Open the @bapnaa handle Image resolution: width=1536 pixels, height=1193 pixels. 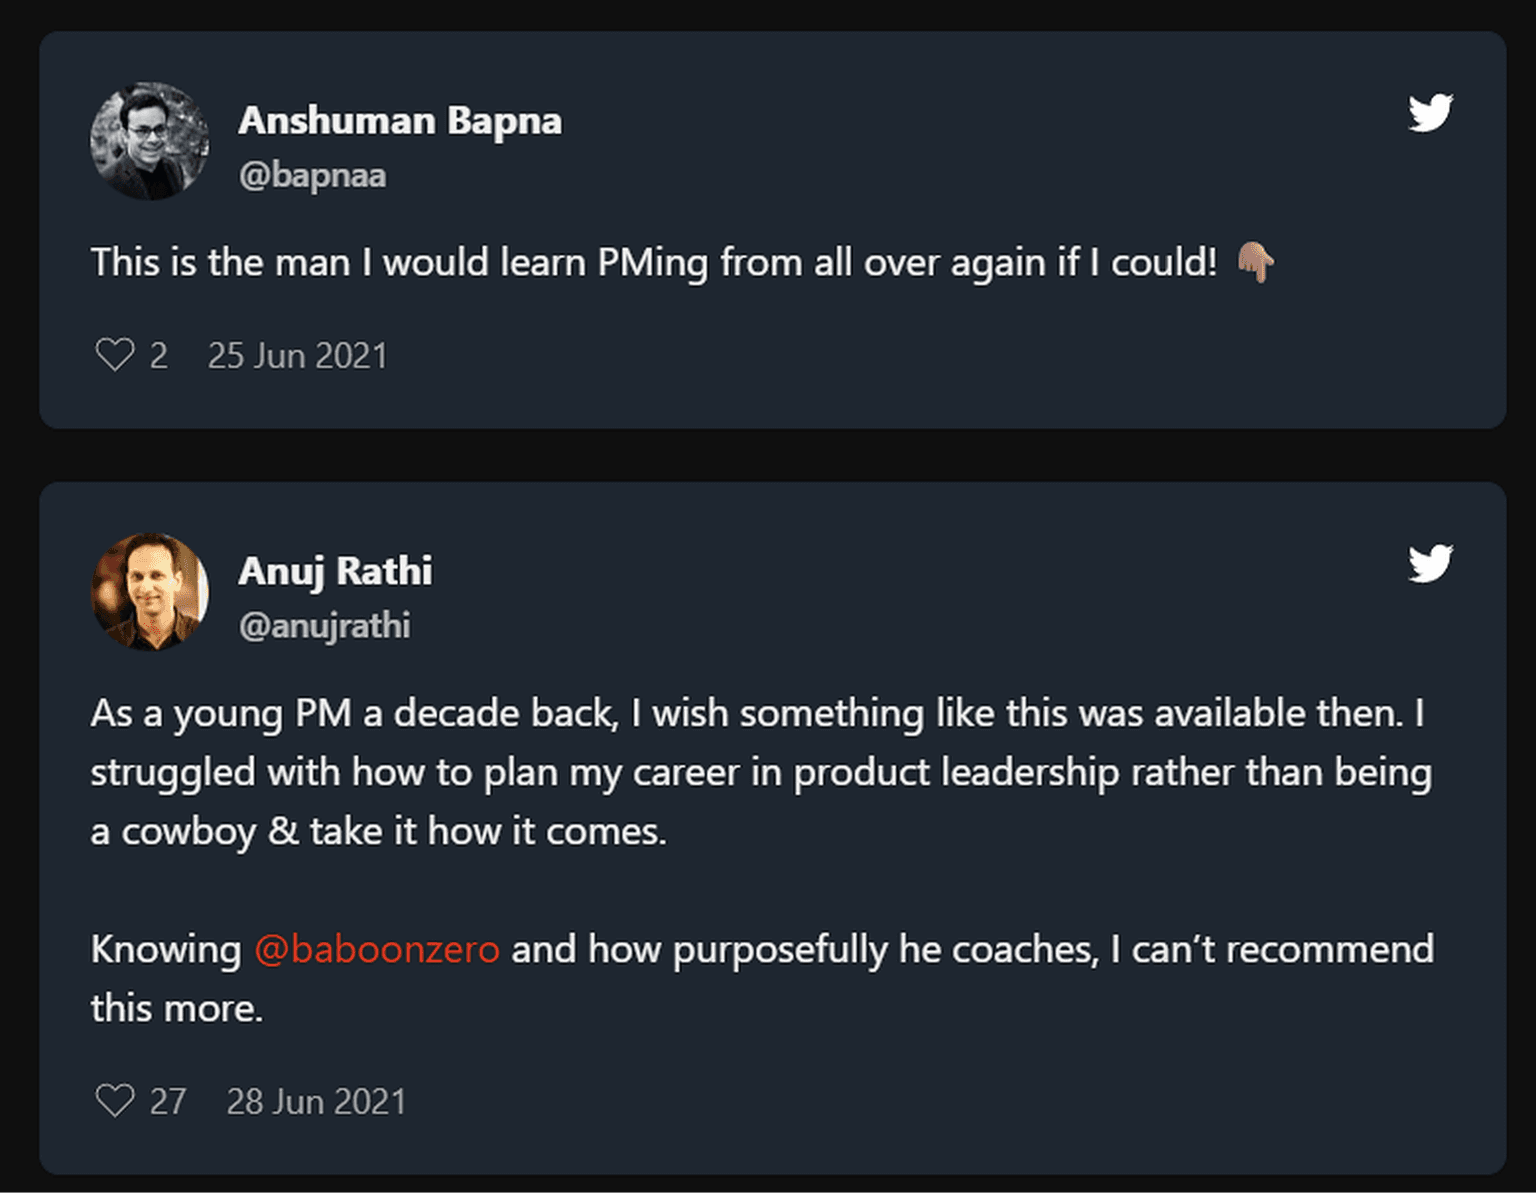pos(312,176)
